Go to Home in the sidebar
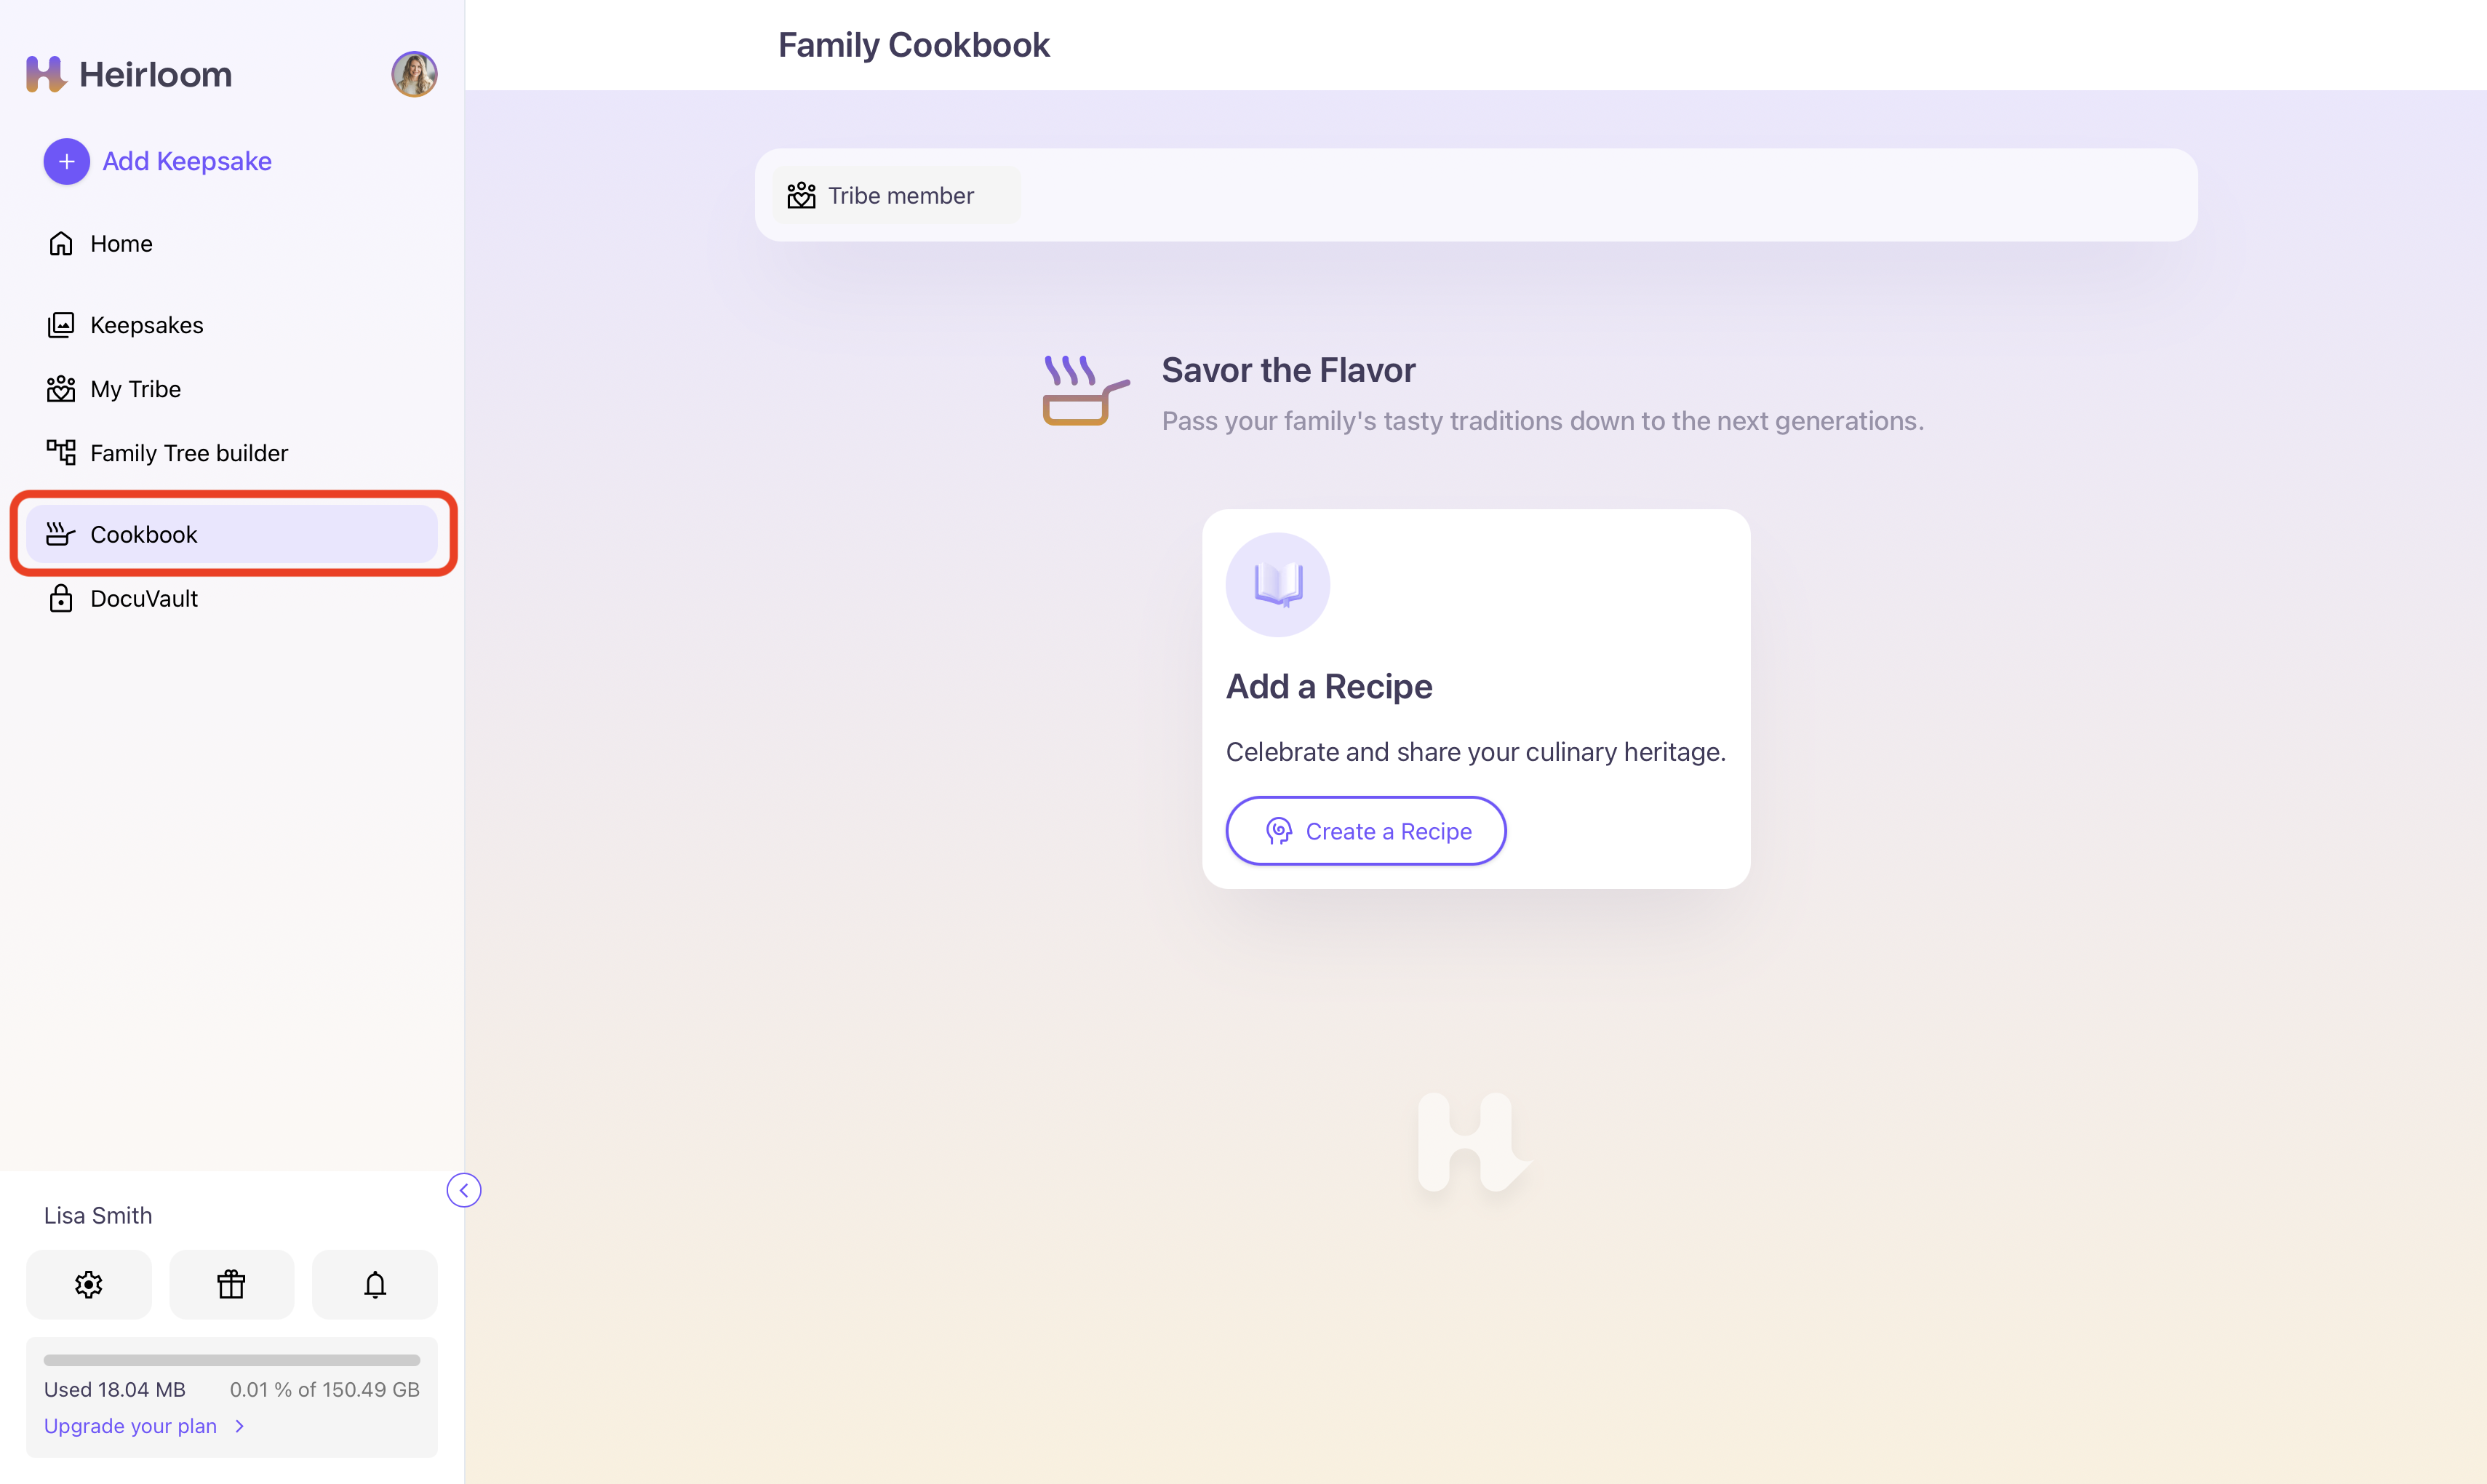2487x1484 pixels. pyautogui.click(x=121, y=244)
